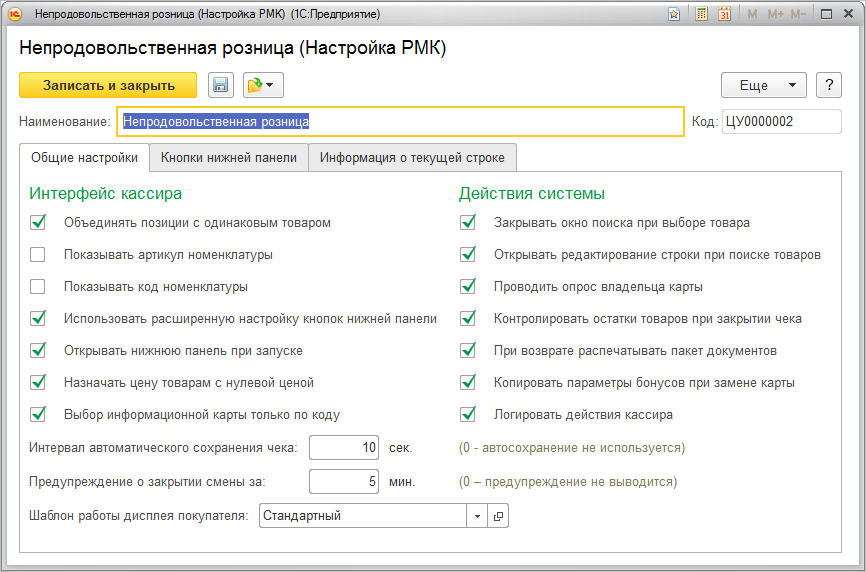
Task: Click the auto-save interval field showing 10
Action: coord(345,447)
